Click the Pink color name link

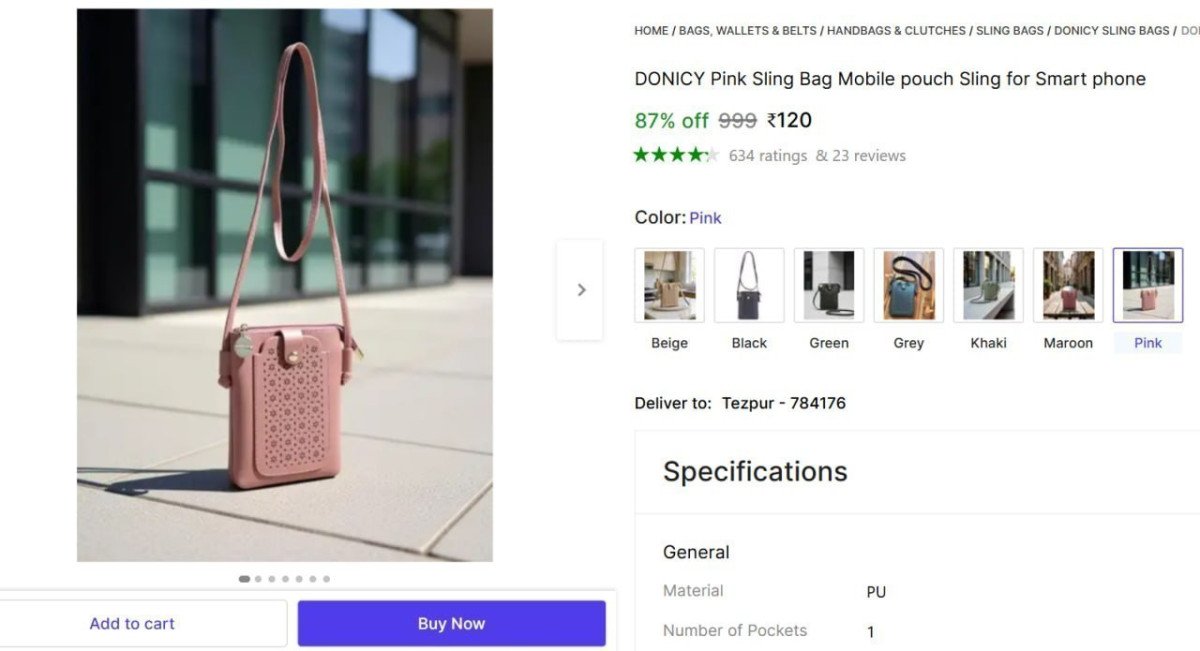pyautogui.click(x=705, y=217)
